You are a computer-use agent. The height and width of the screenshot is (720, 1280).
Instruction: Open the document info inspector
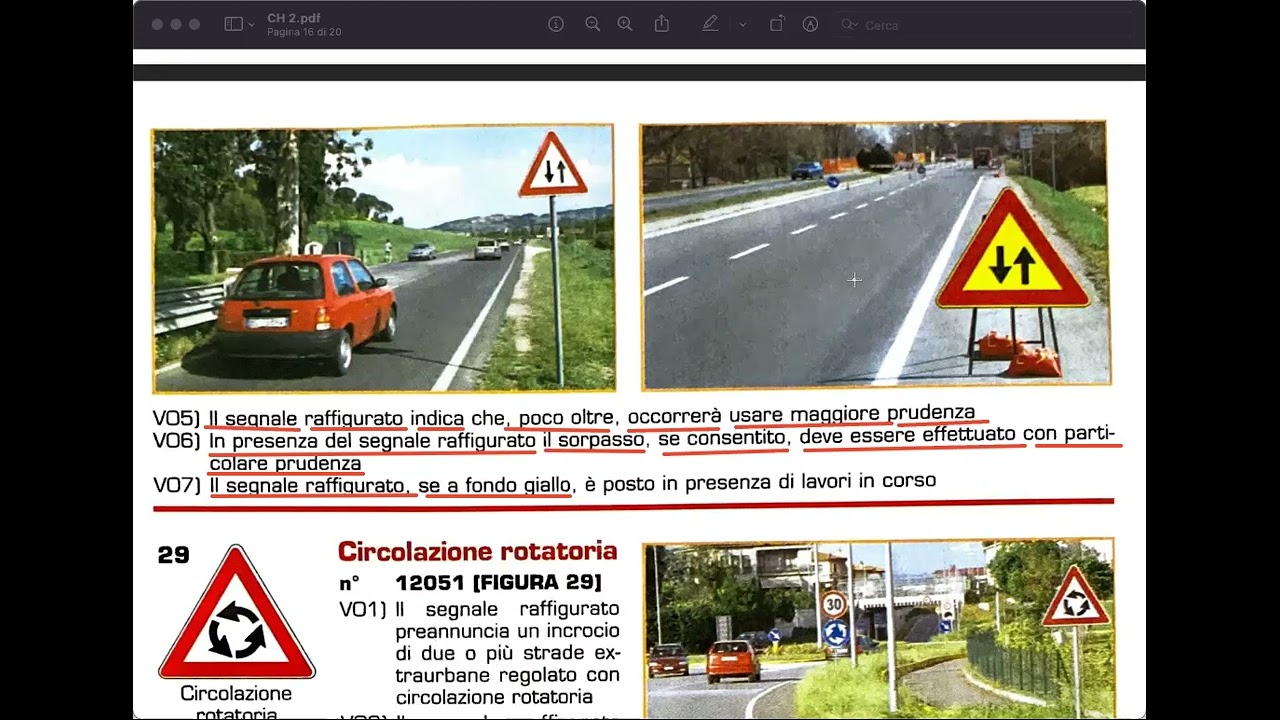(556, 24)
